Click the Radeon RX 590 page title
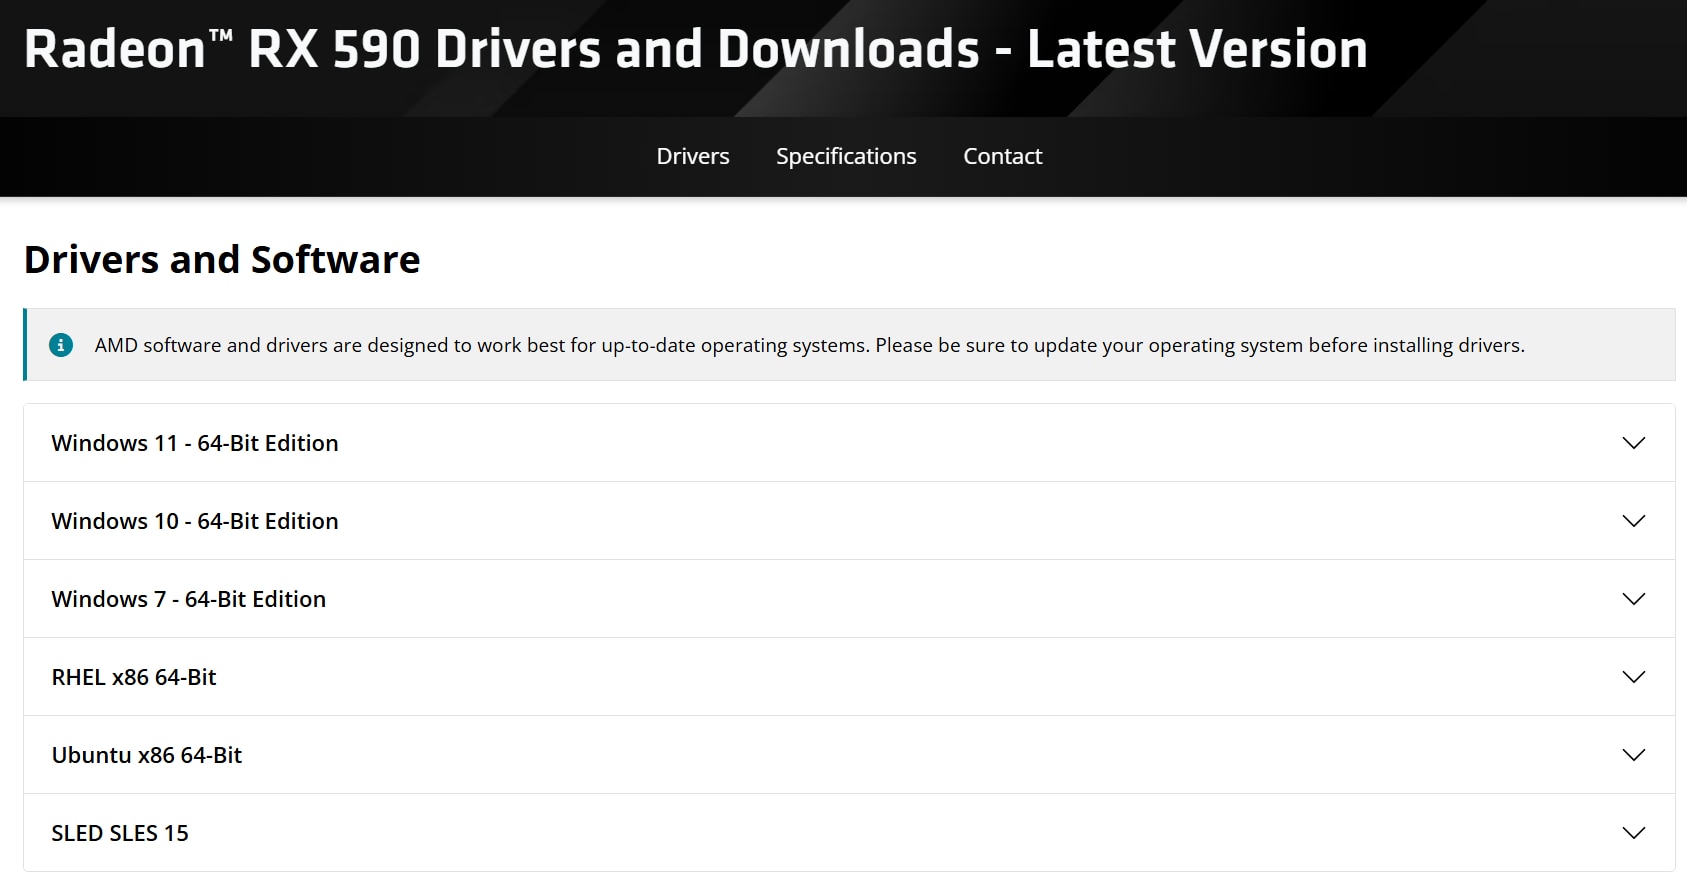The width and height of the screenshot is (1687, 878). [x=695, y=49]
